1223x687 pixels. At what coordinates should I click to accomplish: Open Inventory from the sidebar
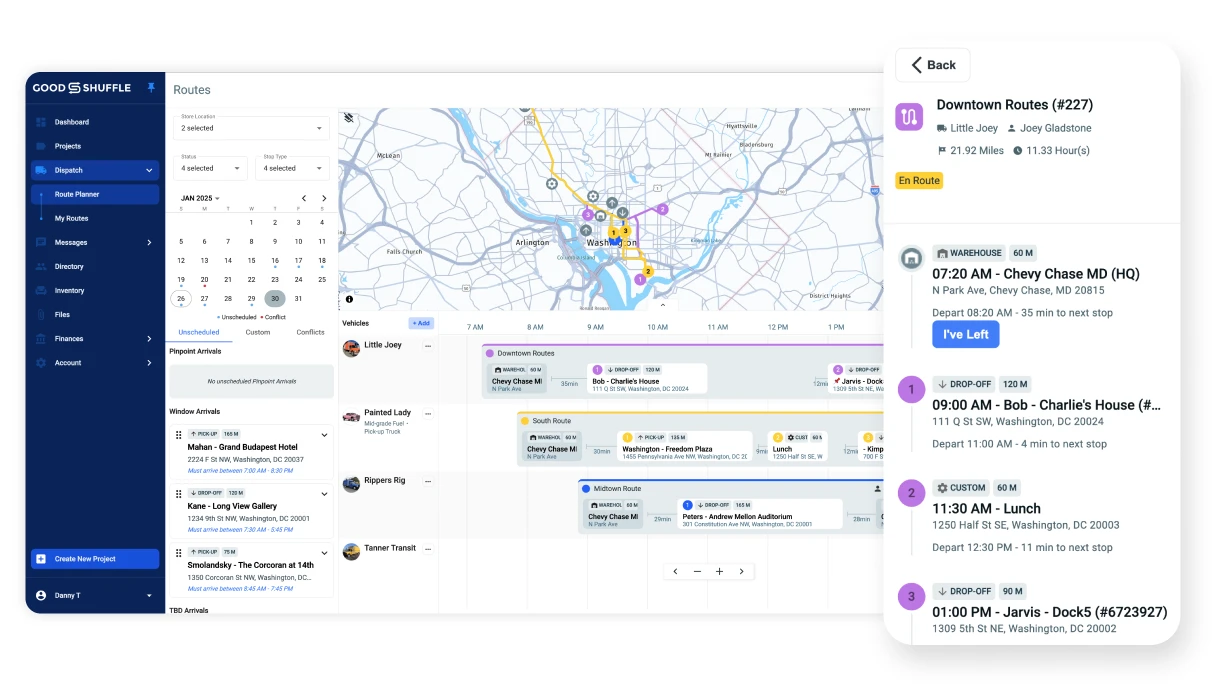tap(70, 290)
